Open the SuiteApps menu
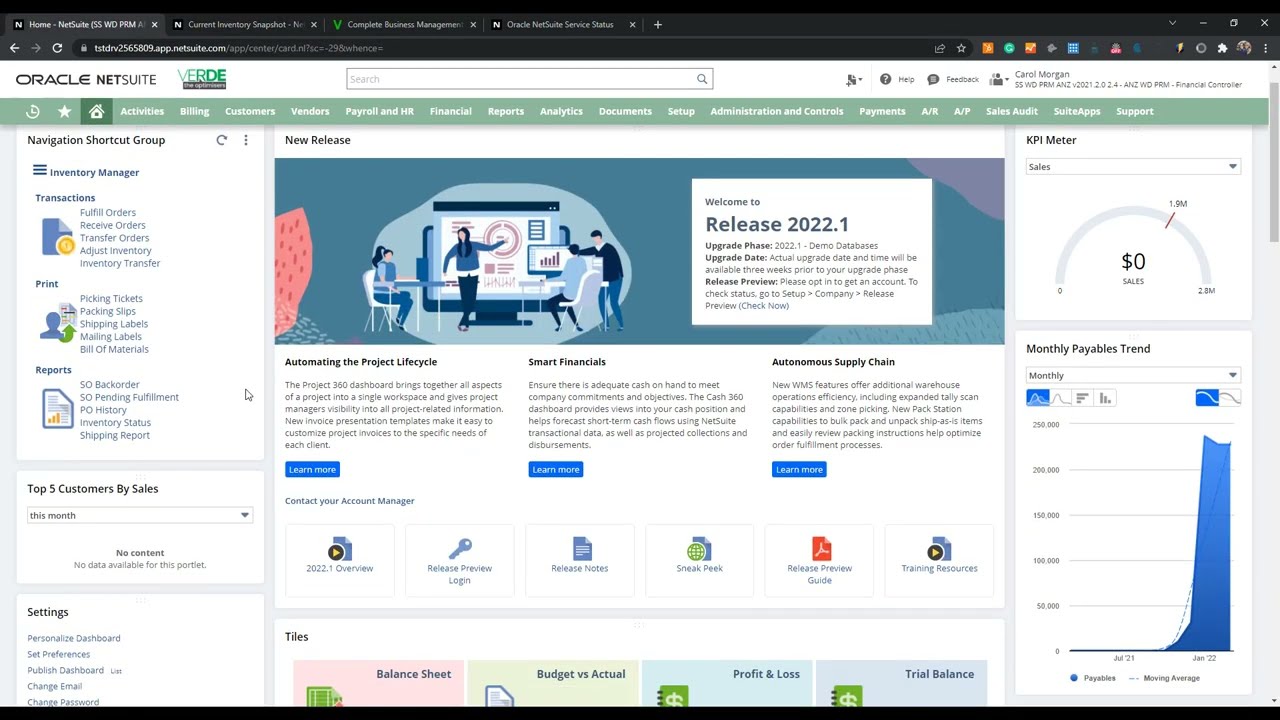This screenshot has height=720, width=1280. (1077, 111)
